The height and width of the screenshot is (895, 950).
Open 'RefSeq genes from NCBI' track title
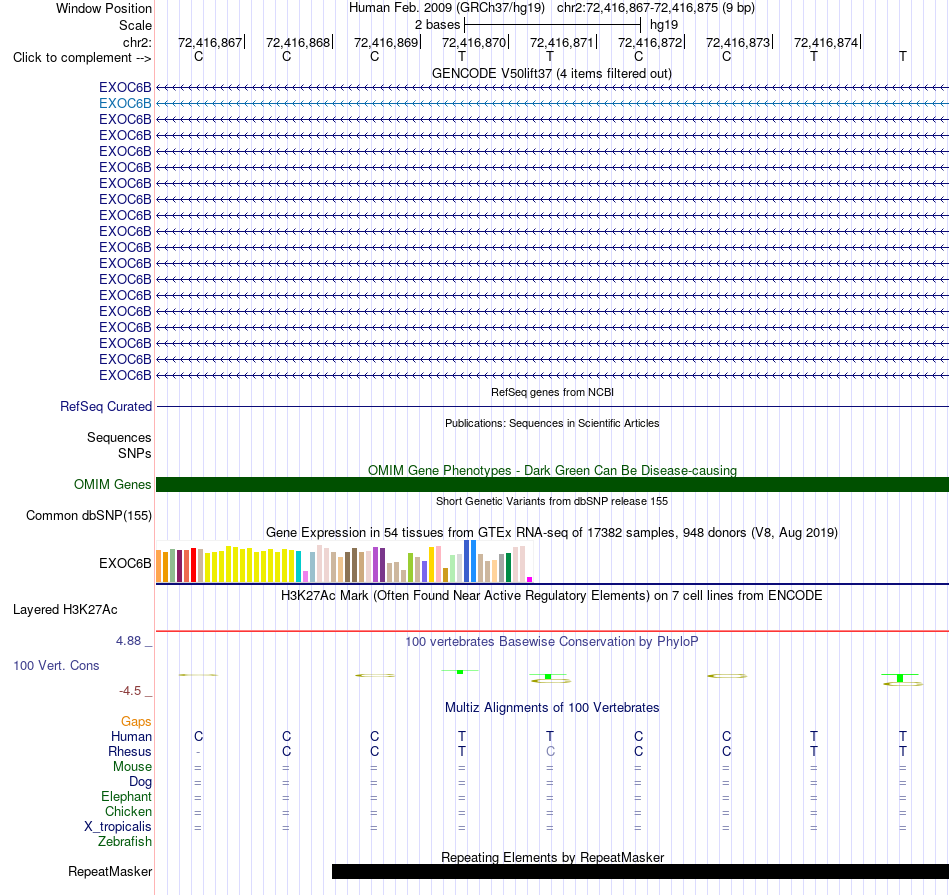pyautogui.click(x=552, y=392)
